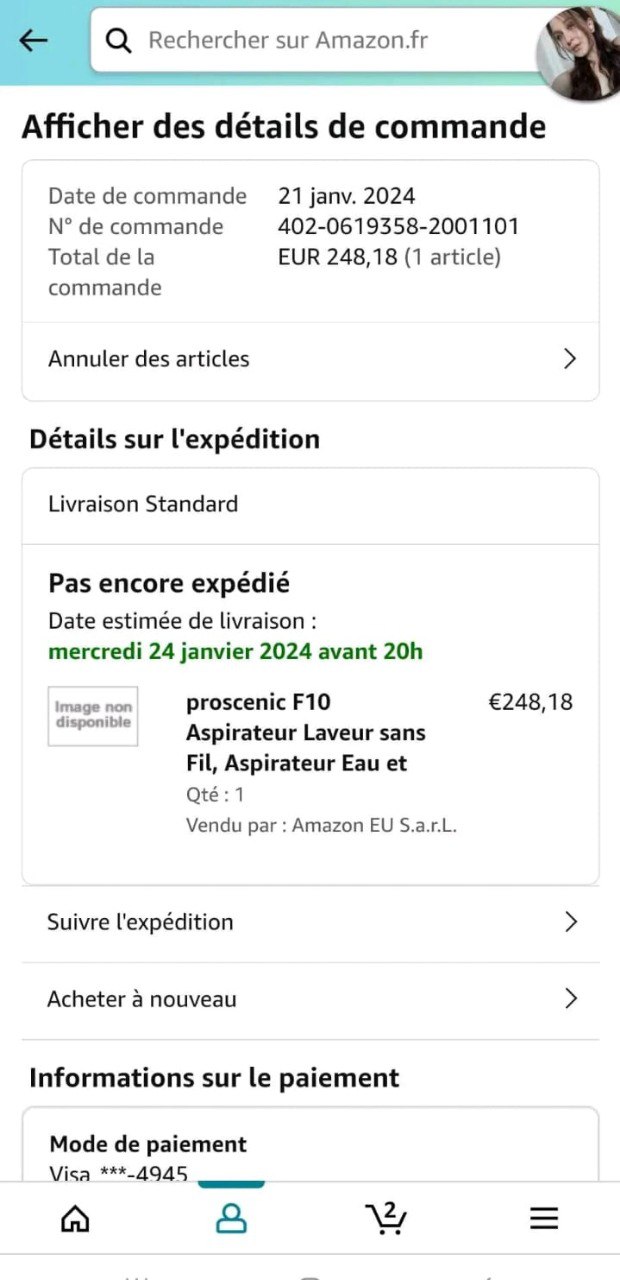Open the hamburger menu icon
Image resolution: width=620 pixels, height=1280 pixels.
pyautogui.click(x=544, y=1217)
